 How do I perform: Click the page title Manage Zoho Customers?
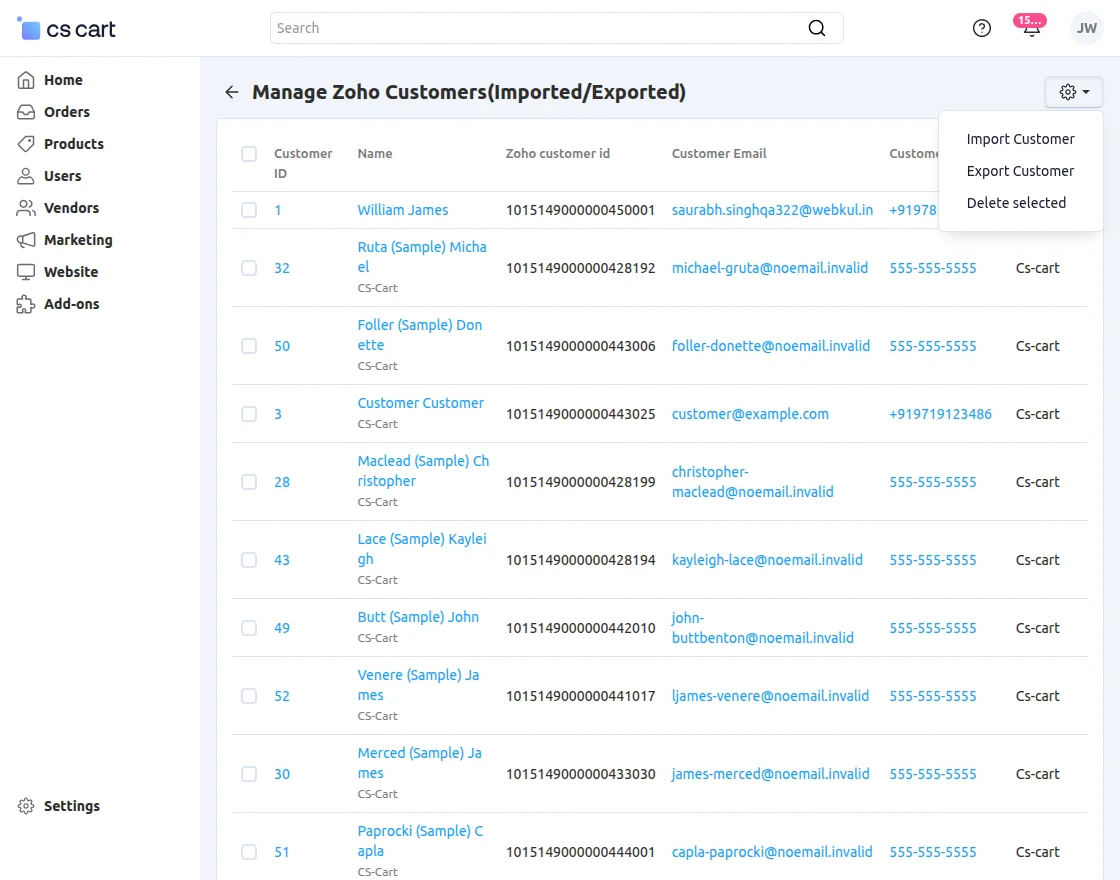pyautogui.click(x=469, y=92)
